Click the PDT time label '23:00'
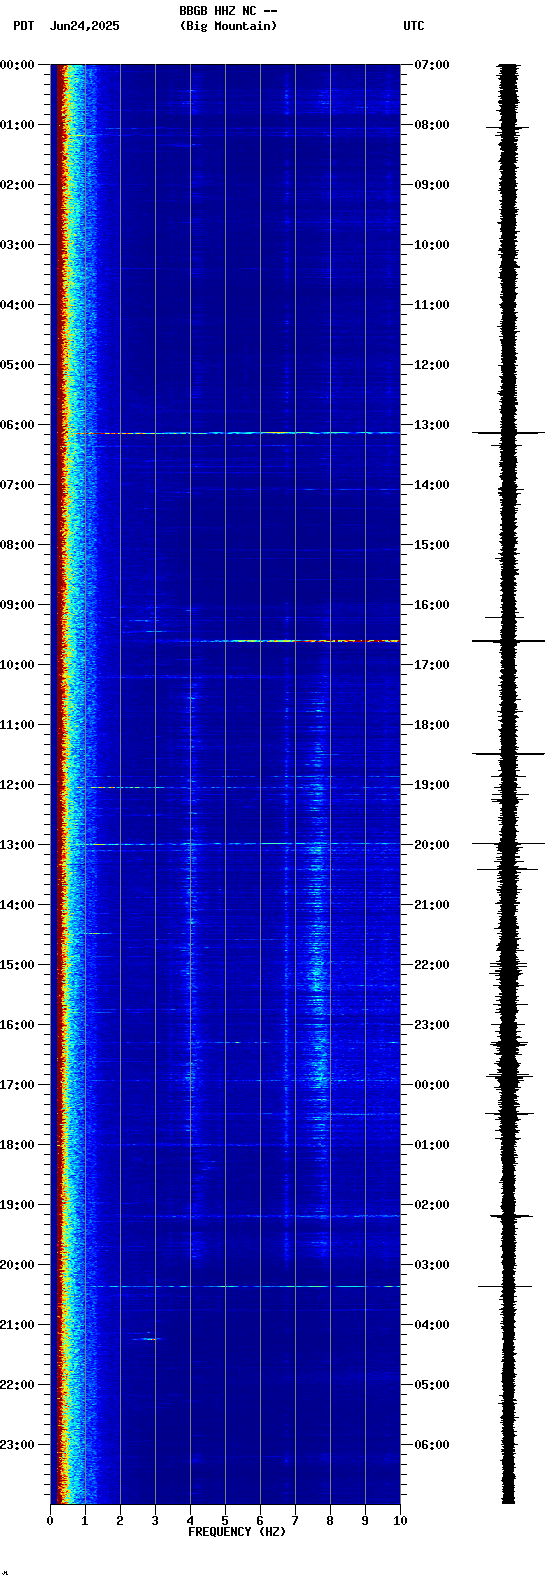Image resolution: width=552 pixels, height=1584 pixels. (x=17, y=1444)
